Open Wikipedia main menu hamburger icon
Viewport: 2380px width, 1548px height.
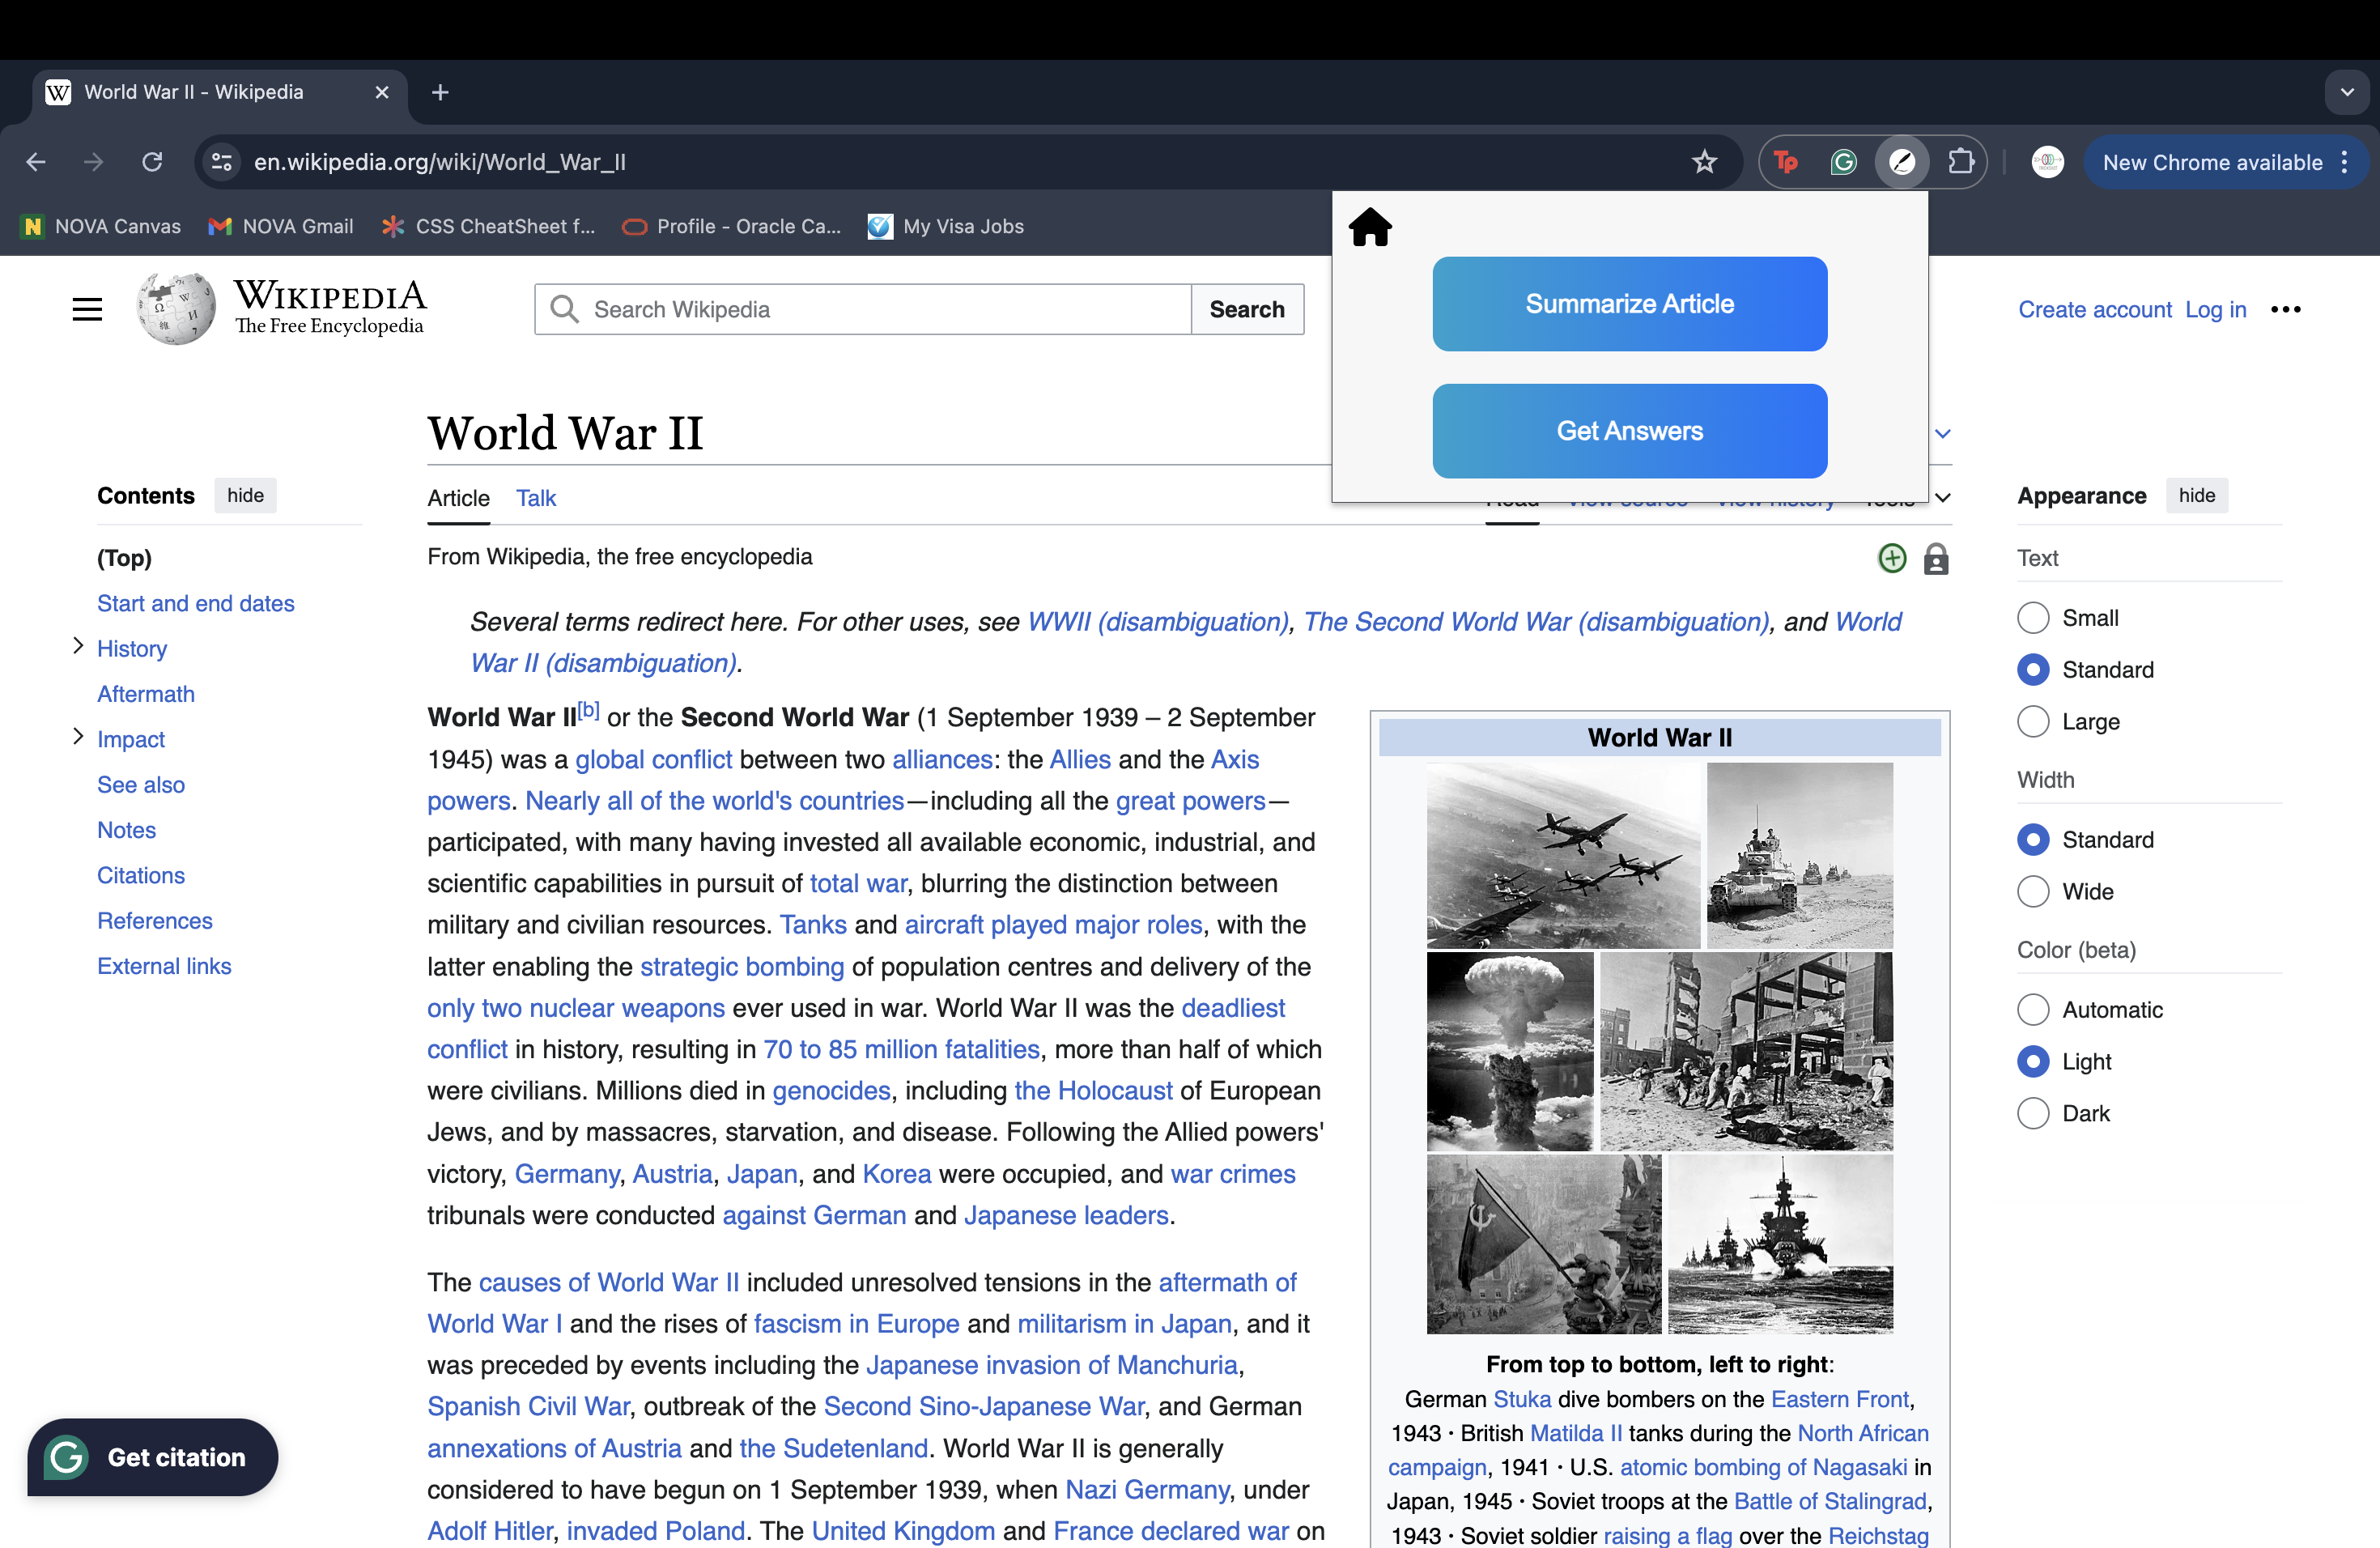click(87, 309)
